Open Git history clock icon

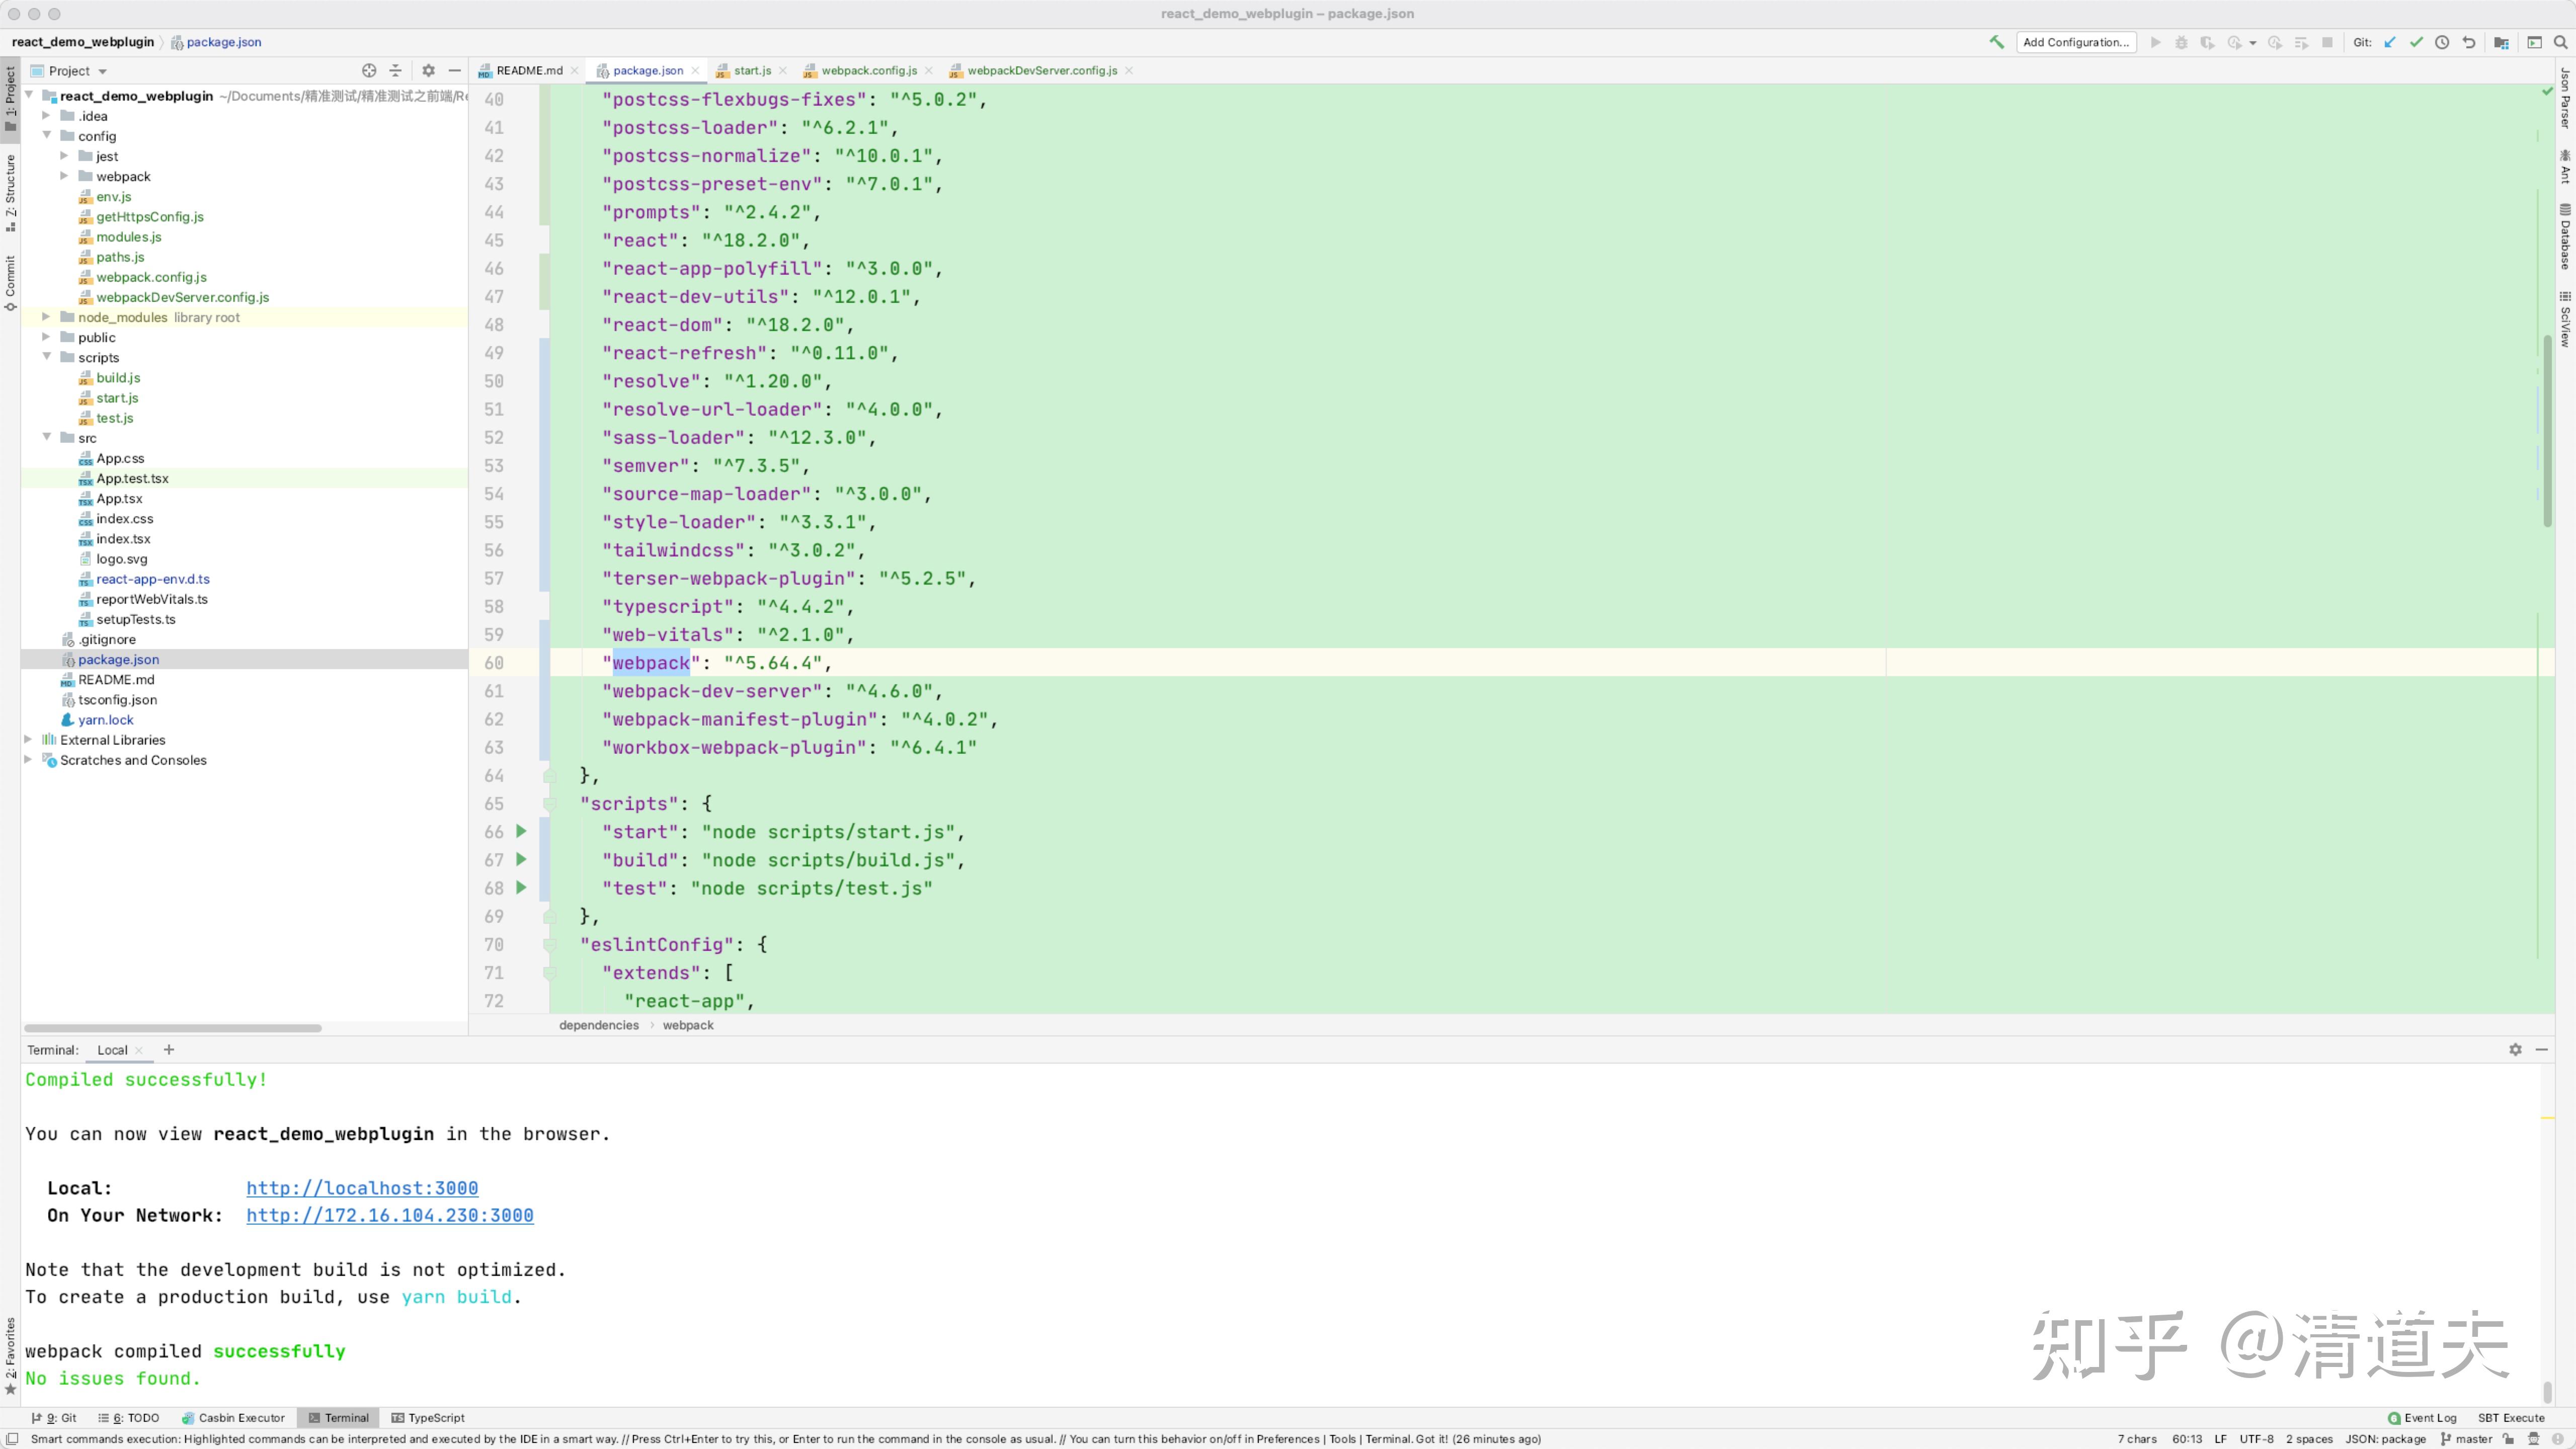pyautogui.click(x=2442, y=42)
